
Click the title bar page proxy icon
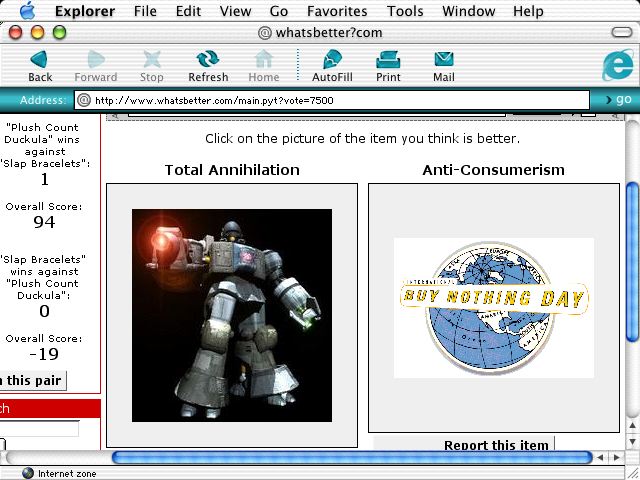point(265,33)
